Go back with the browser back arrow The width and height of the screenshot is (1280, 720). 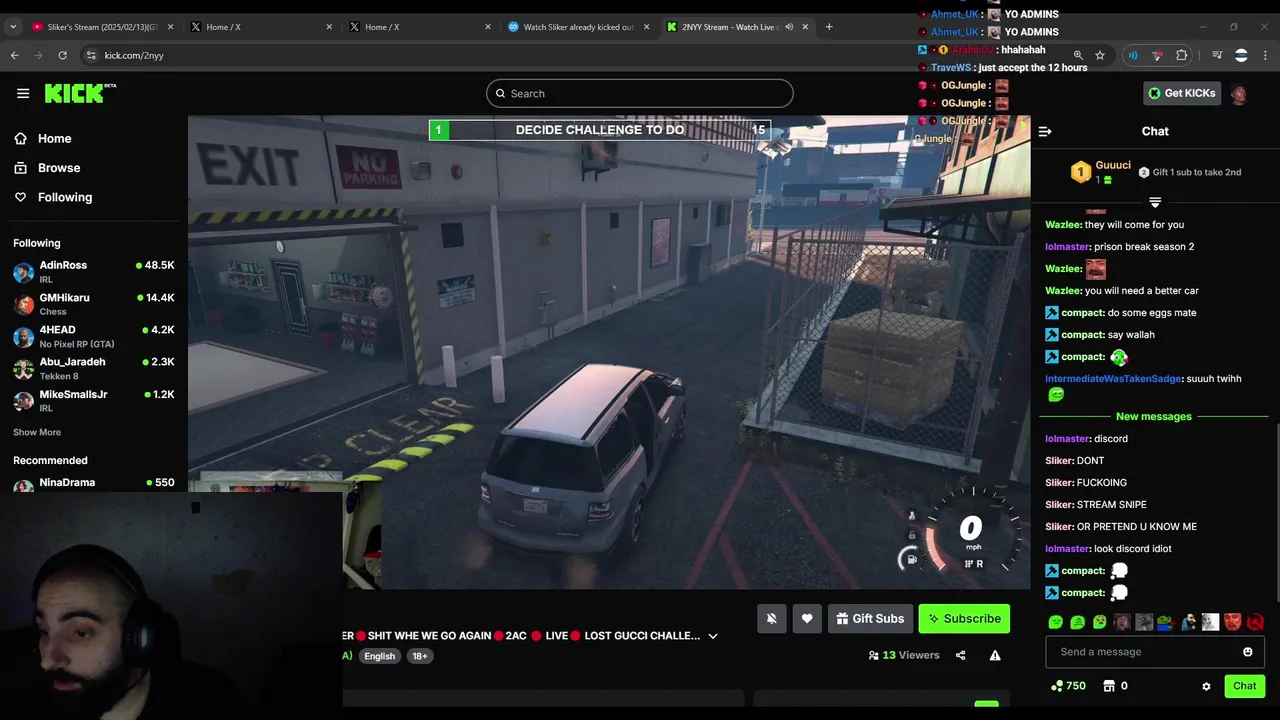(x=14, y=55)
